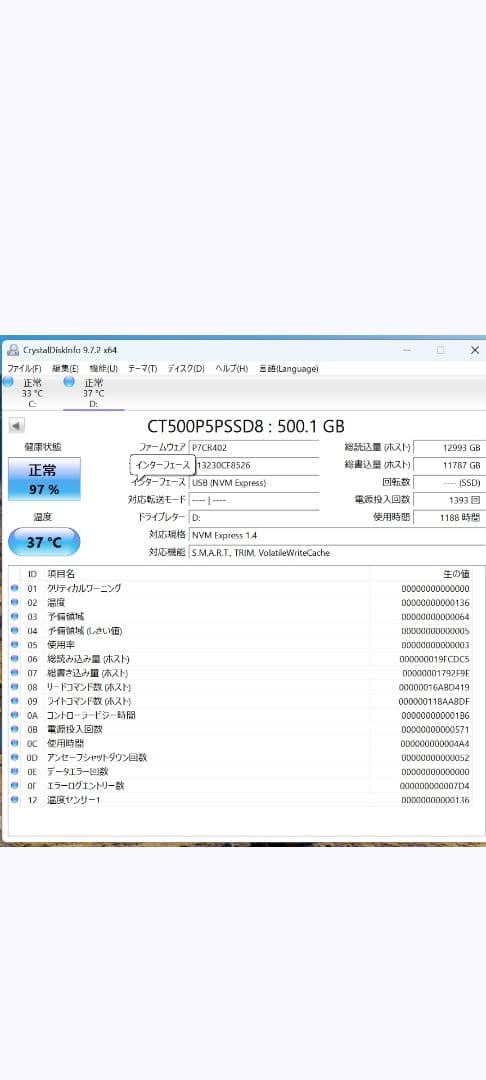Click the standard field NVM Express 1.4
The height and width of the screenshot is (1080, 486).
(x=337, y=534)
